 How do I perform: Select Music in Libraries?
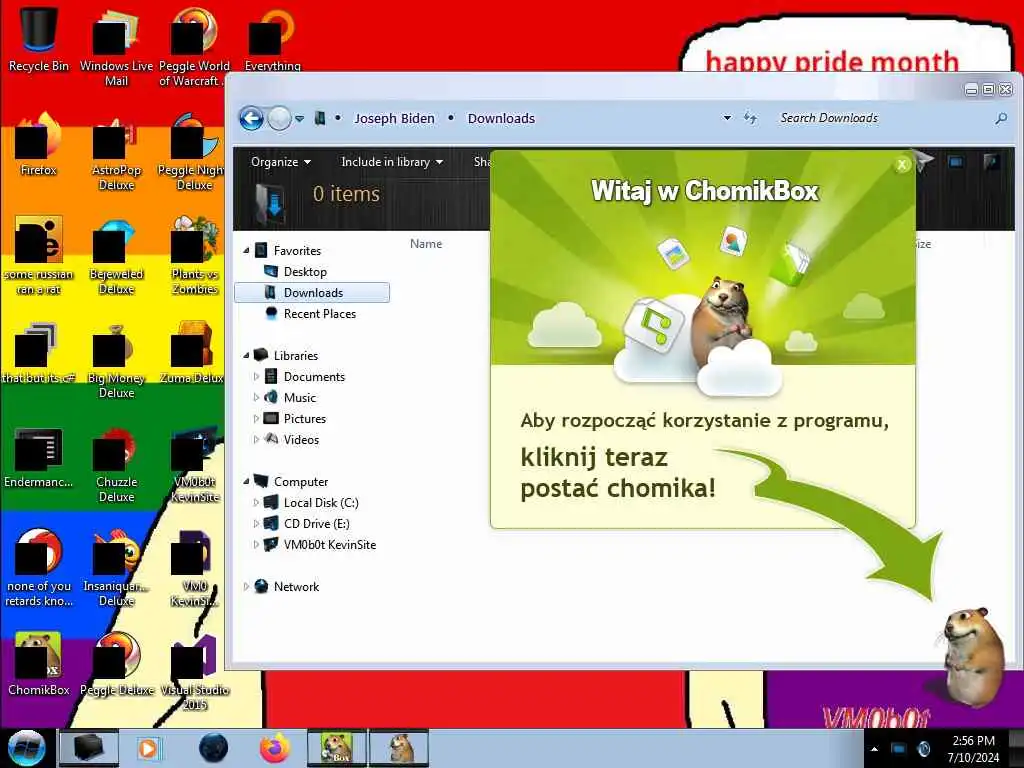coord(299,398)
